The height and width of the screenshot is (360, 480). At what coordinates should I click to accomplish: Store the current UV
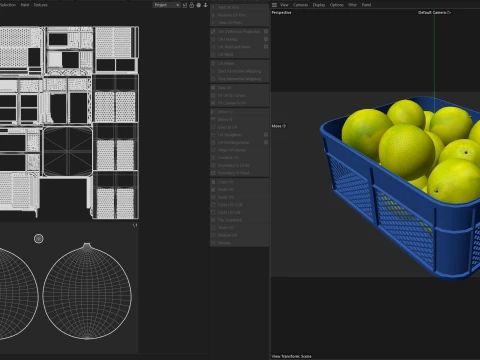pos(239,227)
